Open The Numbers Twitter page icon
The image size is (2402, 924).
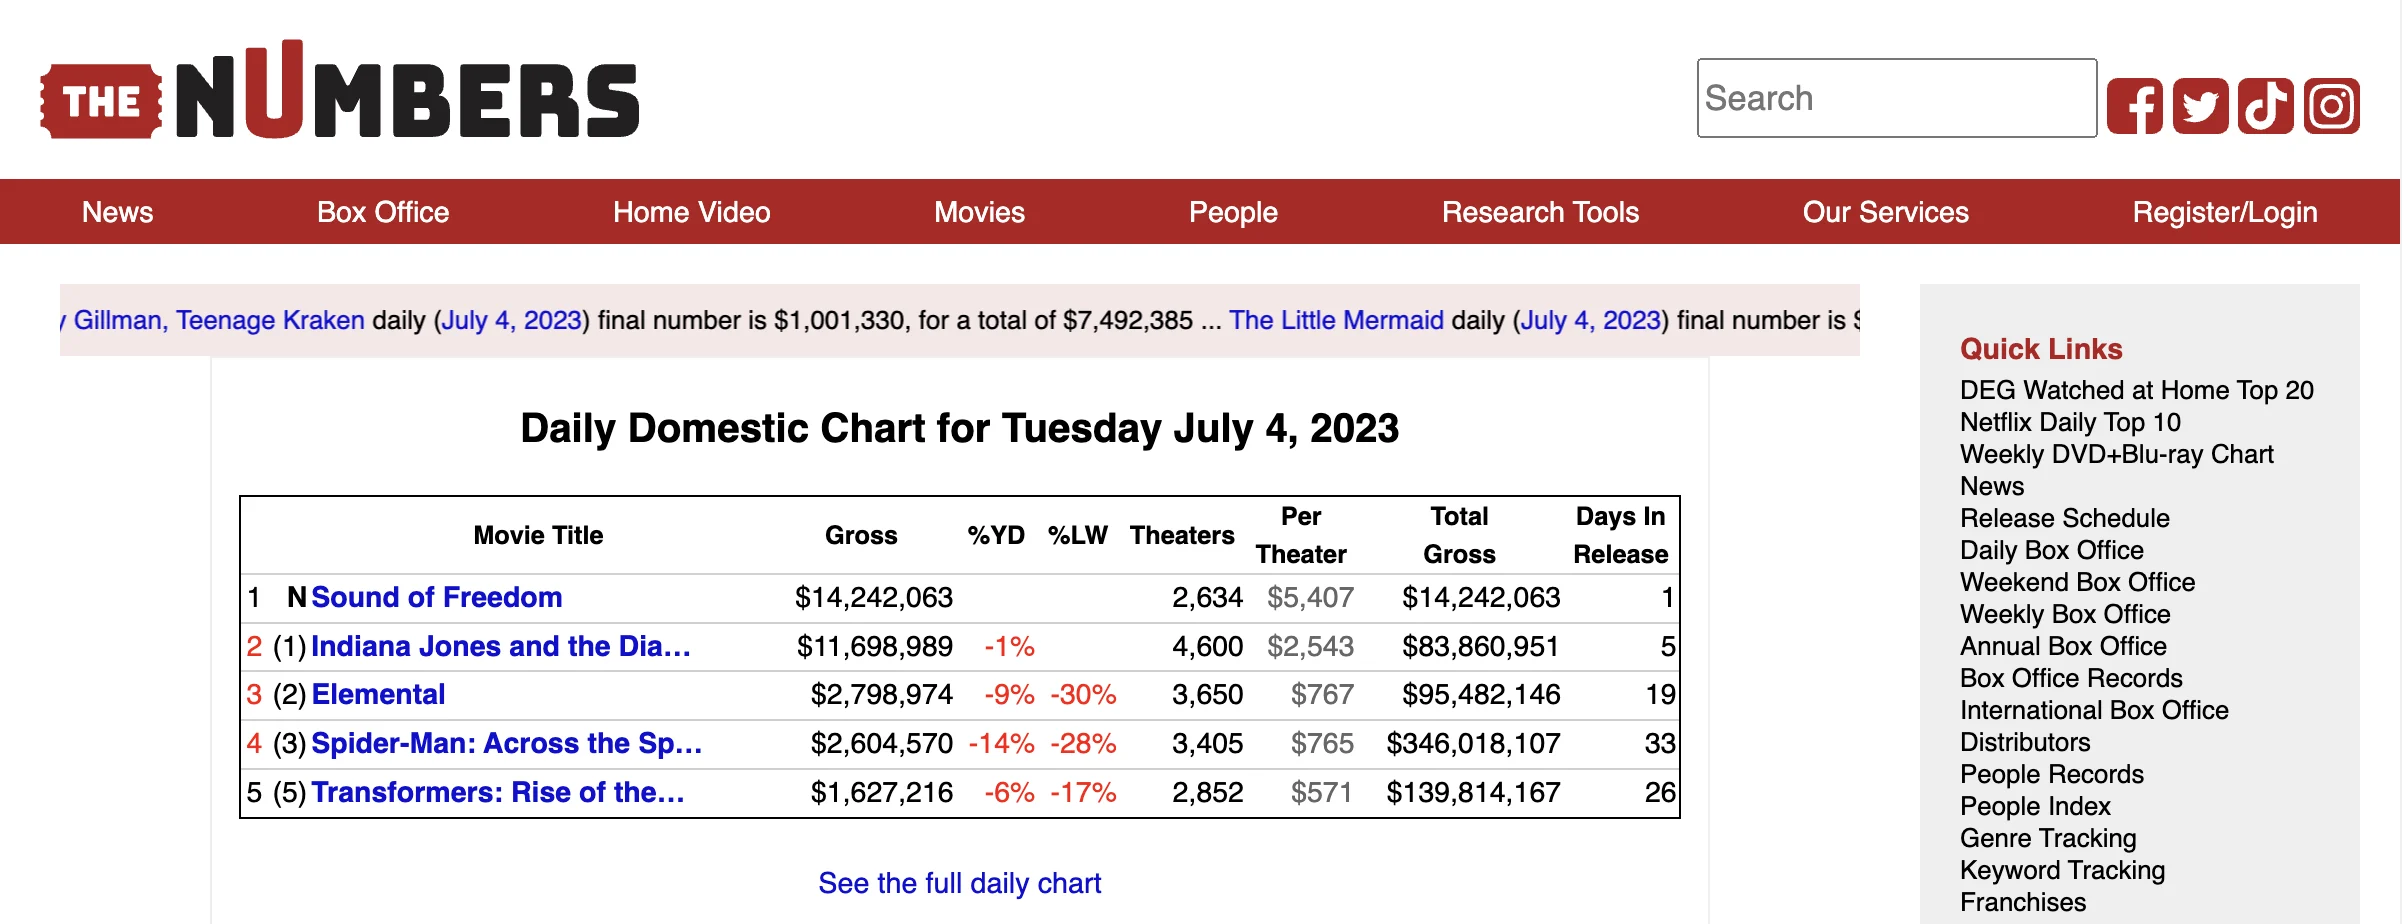pyautogui.click(x=2200, y=106)
